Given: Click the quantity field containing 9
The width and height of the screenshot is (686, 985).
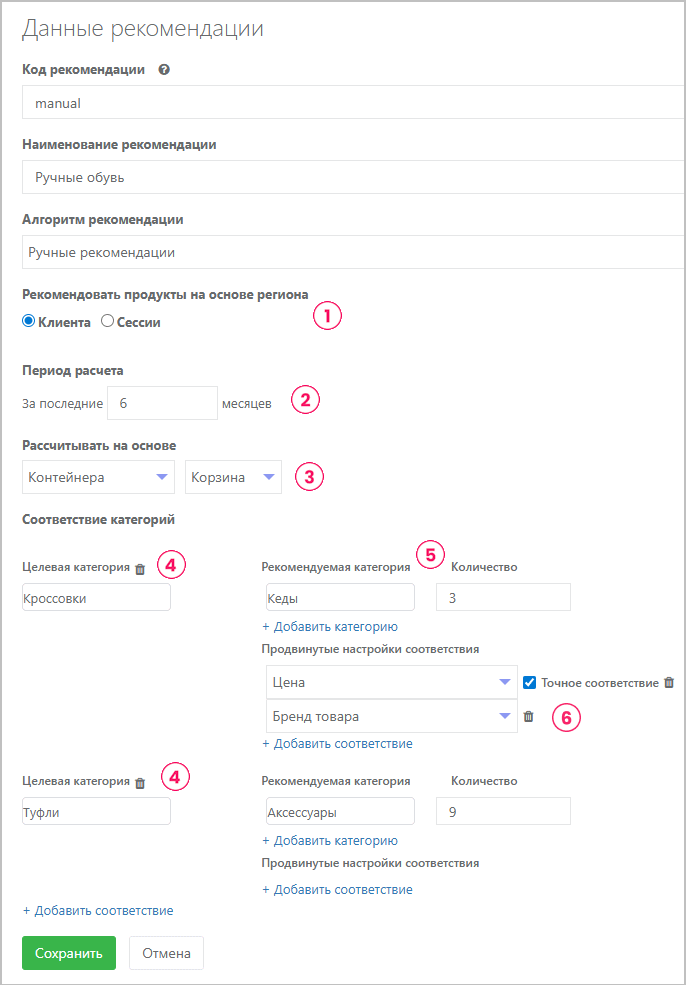Looking at the screenshot, I should tap(503, 812).
